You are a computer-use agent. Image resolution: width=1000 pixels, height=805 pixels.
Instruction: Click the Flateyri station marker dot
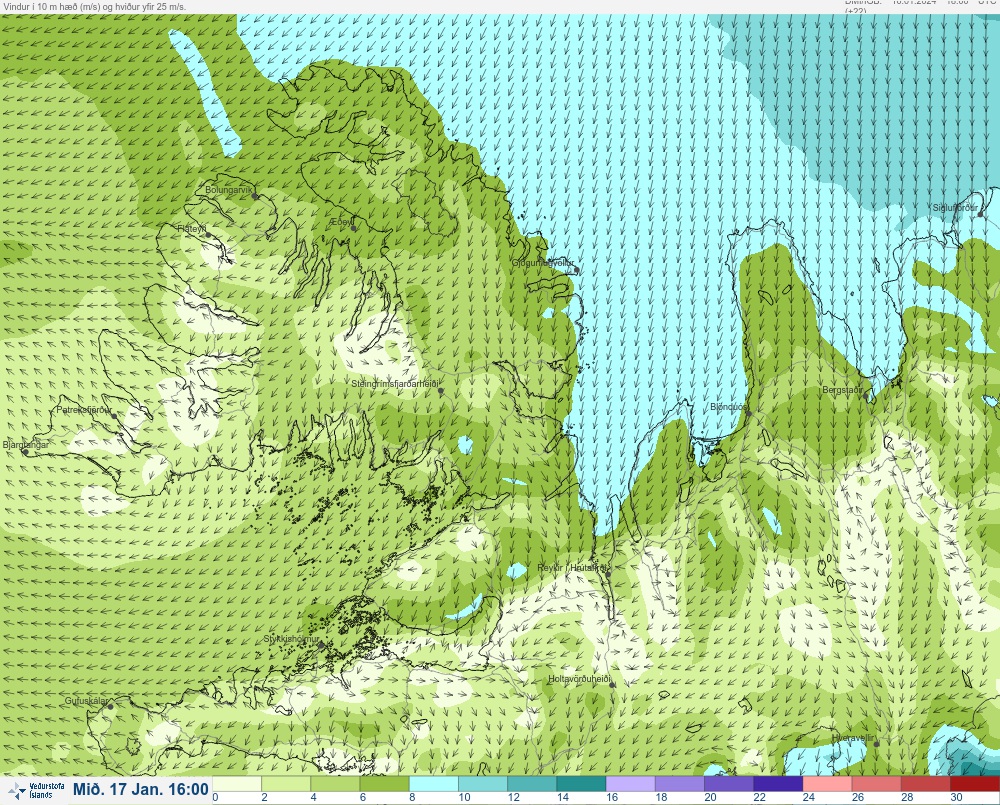click(208, 235)
